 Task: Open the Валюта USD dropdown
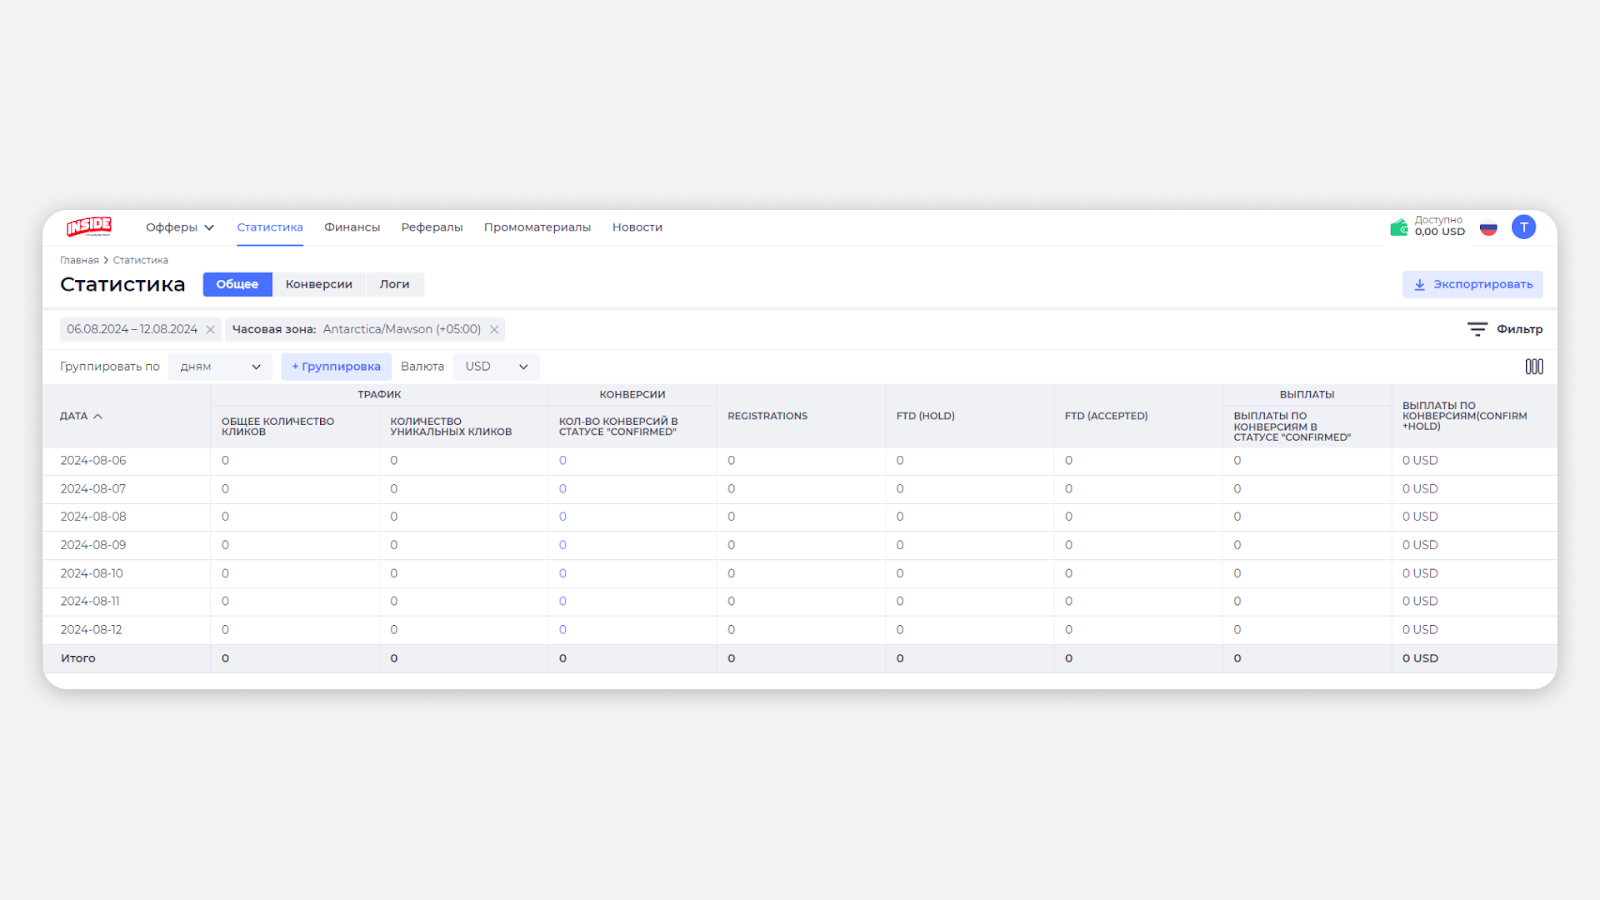point(496,367)
